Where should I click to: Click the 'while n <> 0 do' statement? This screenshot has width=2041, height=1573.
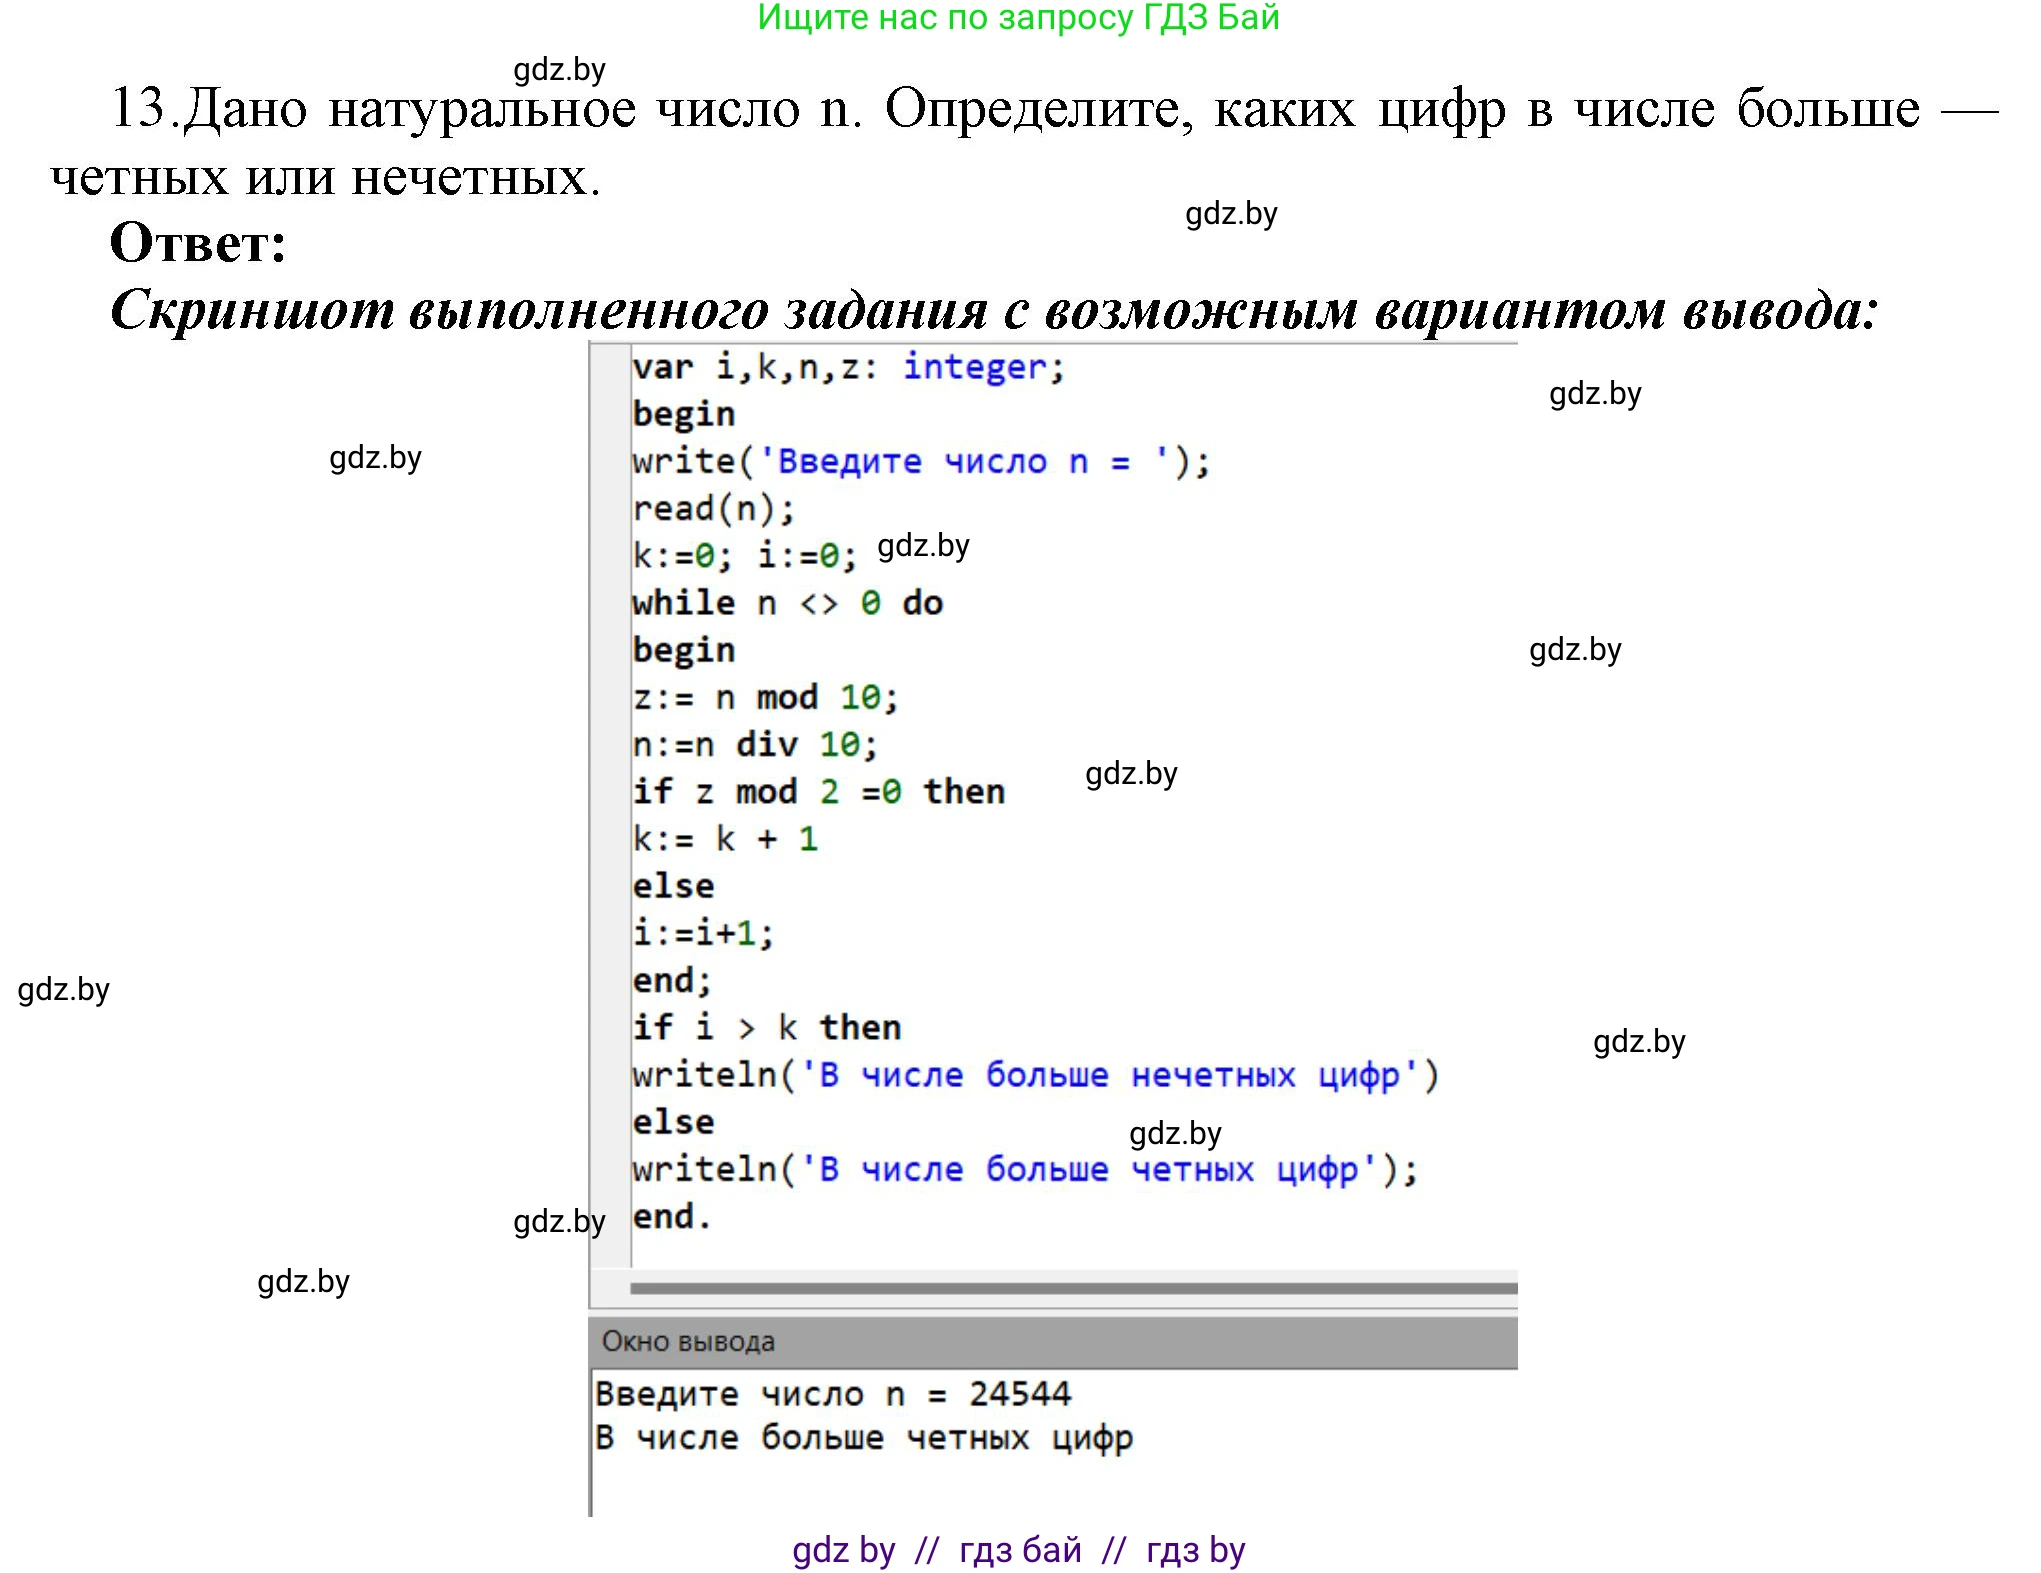[785, 601]
